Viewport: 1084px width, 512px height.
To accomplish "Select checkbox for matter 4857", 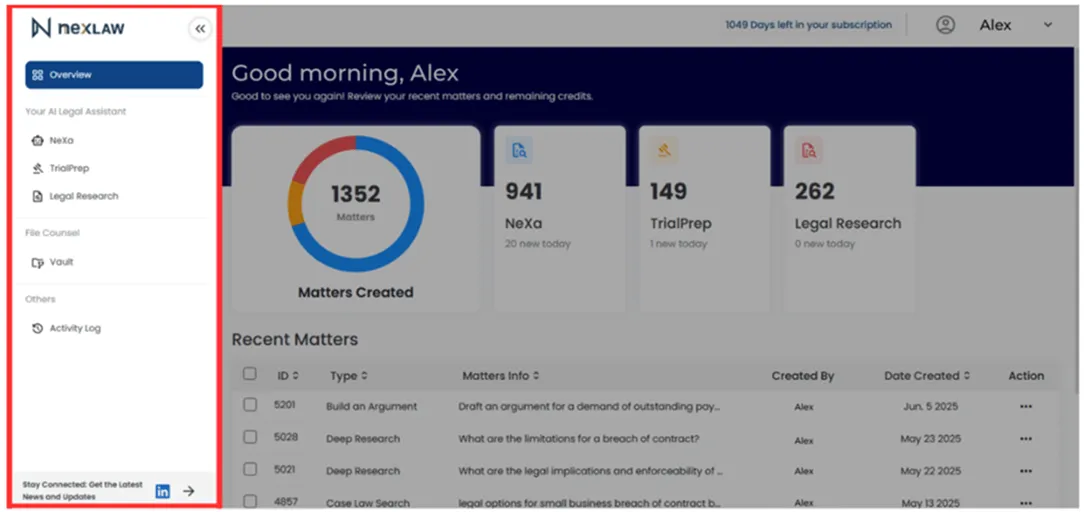I will click(x=250, y=502).
